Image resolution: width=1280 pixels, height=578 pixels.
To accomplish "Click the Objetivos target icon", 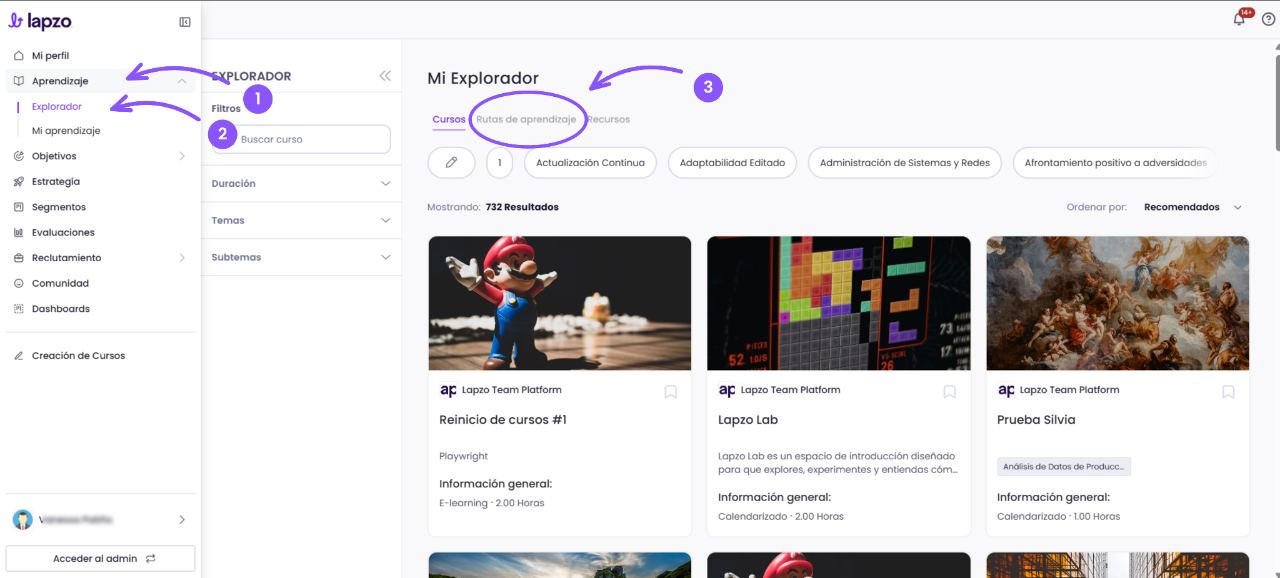I will pos(19,156).
